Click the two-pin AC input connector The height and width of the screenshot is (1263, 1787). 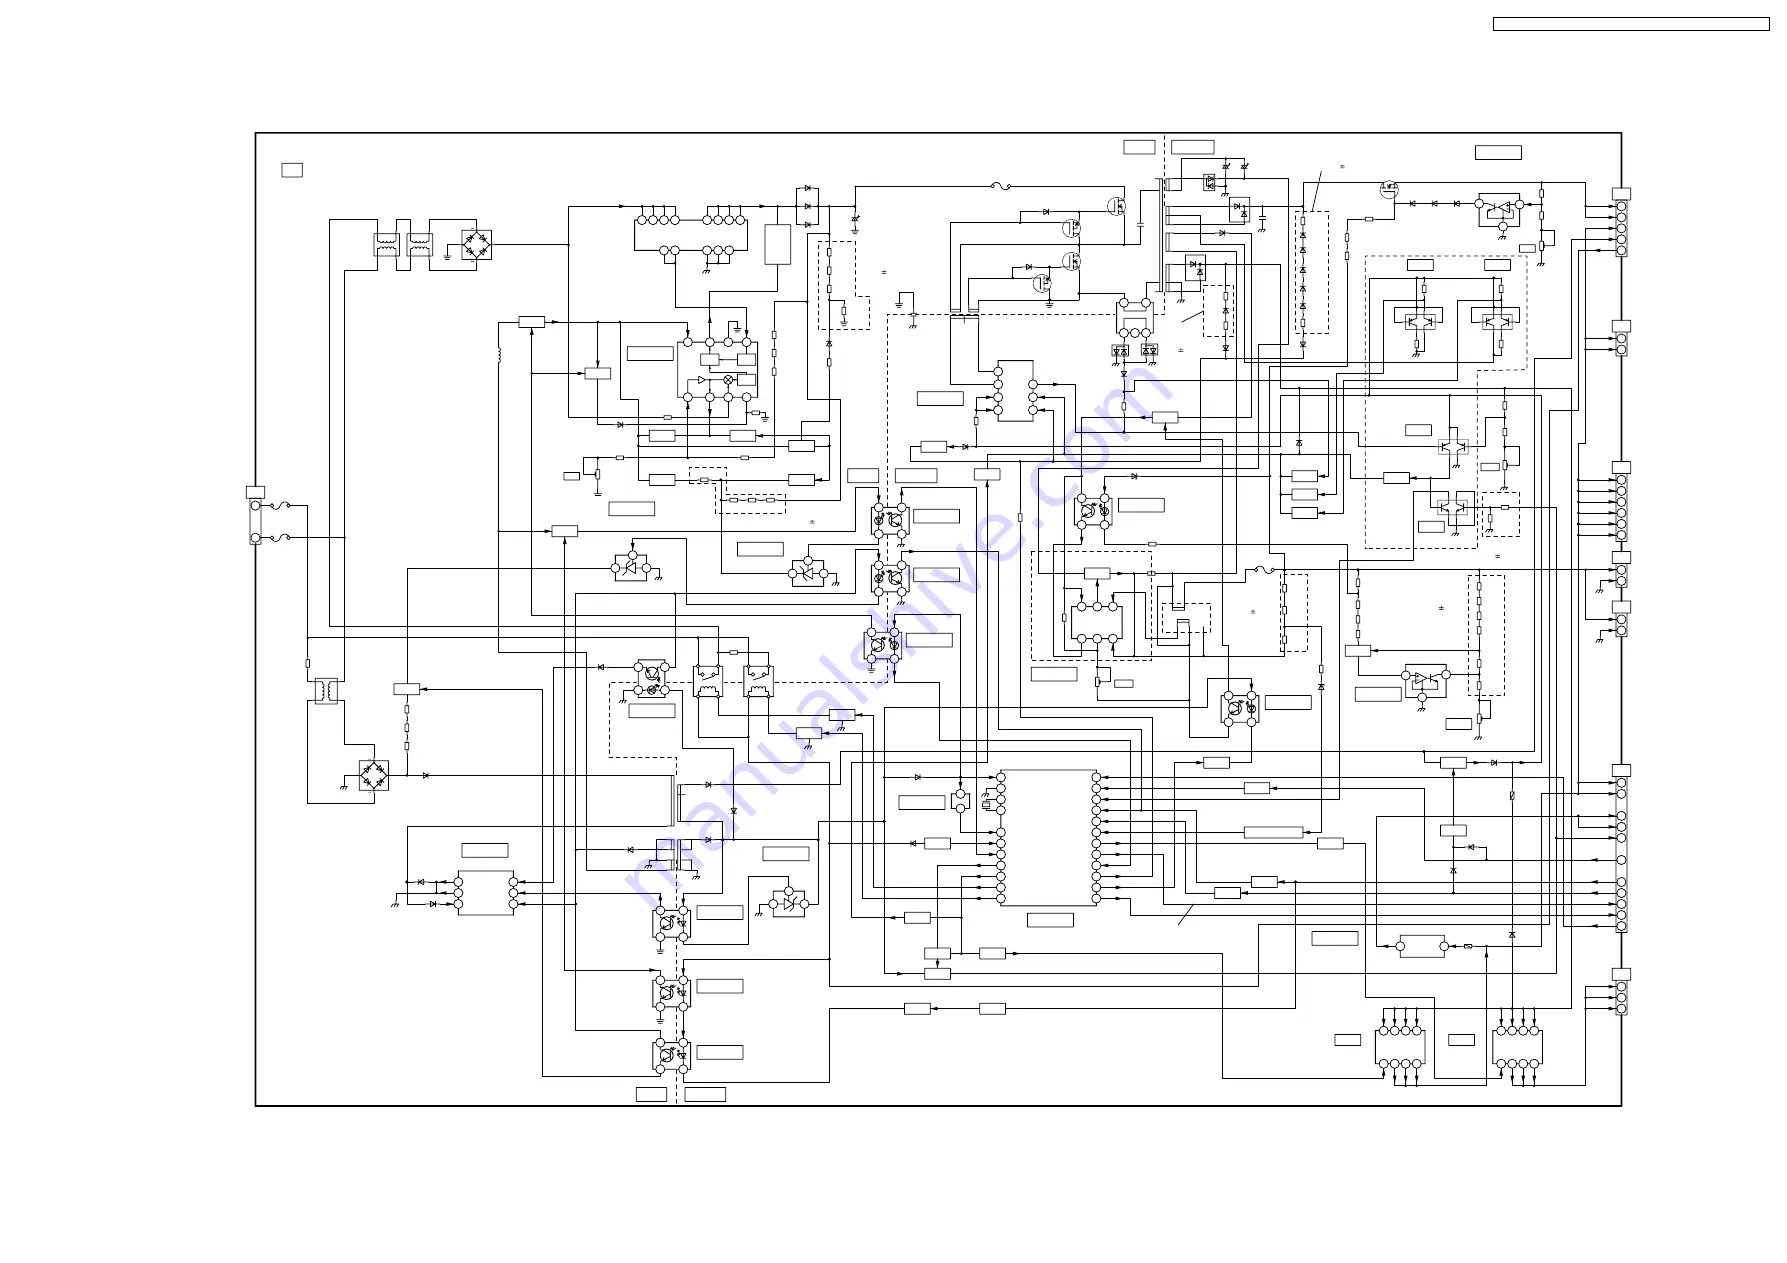[255, 522]
